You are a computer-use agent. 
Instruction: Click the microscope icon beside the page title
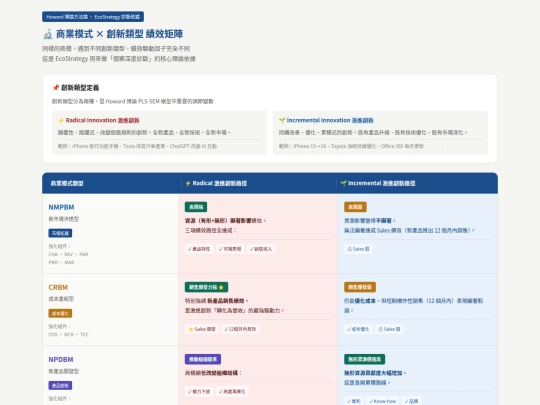click(x=48, y=34)
